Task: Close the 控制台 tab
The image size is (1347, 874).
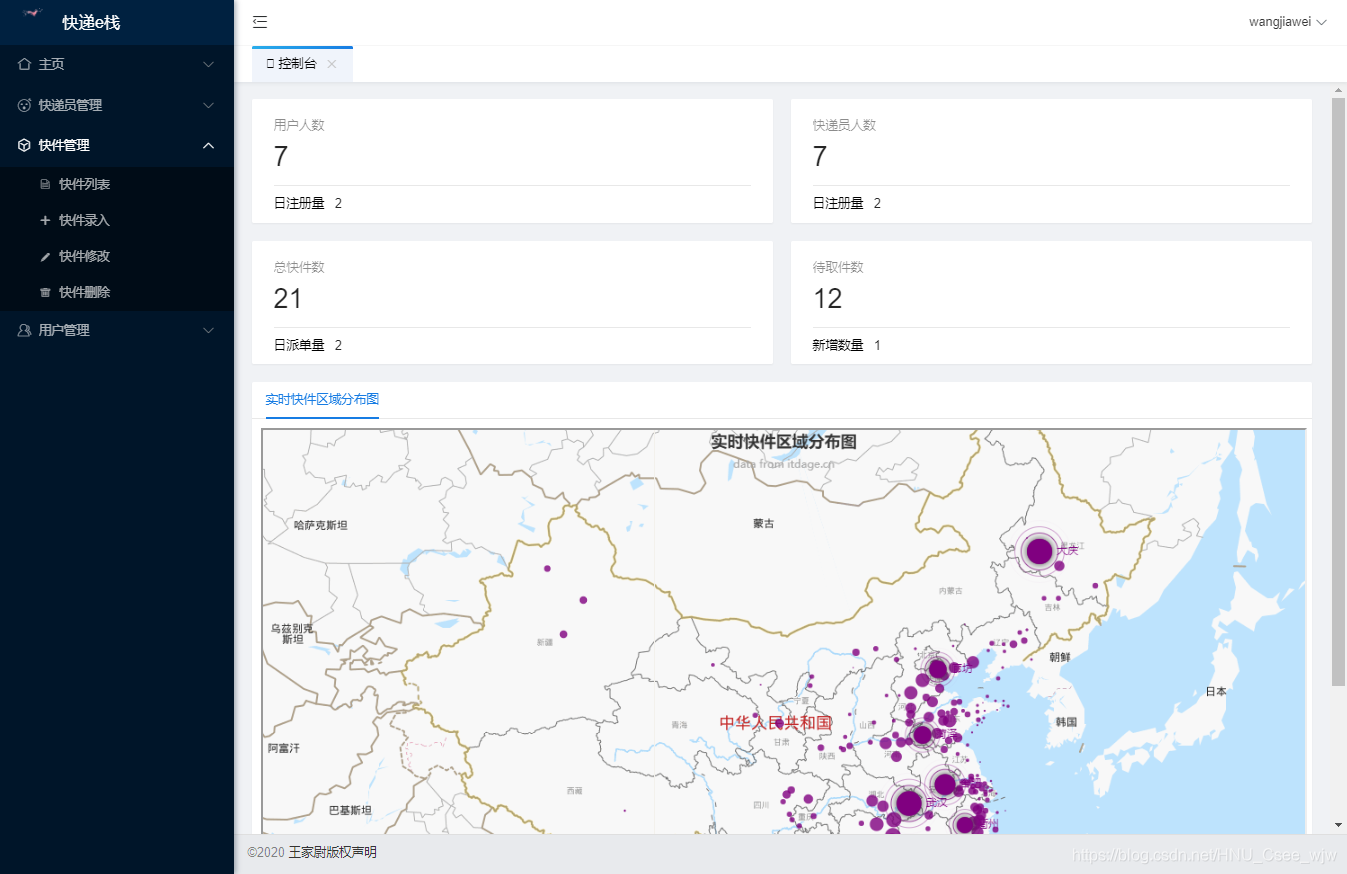Action: click(332, 64)
